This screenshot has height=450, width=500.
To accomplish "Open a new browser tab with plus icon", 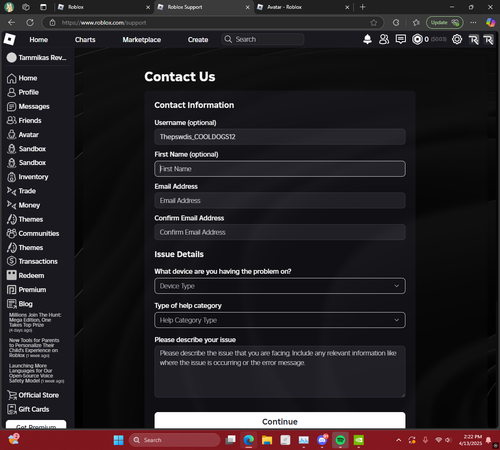I will click(x=363, y=7).
